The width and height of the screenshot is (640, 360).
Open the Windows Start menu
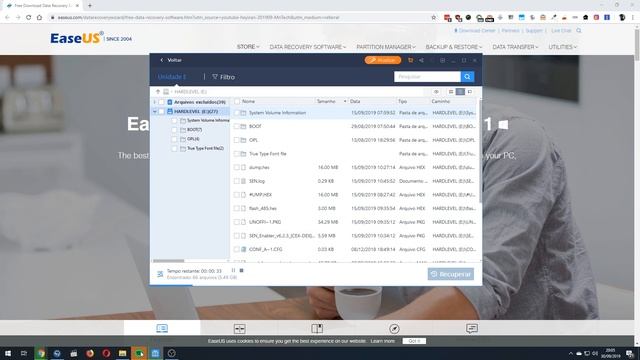[x=8, y=353]
